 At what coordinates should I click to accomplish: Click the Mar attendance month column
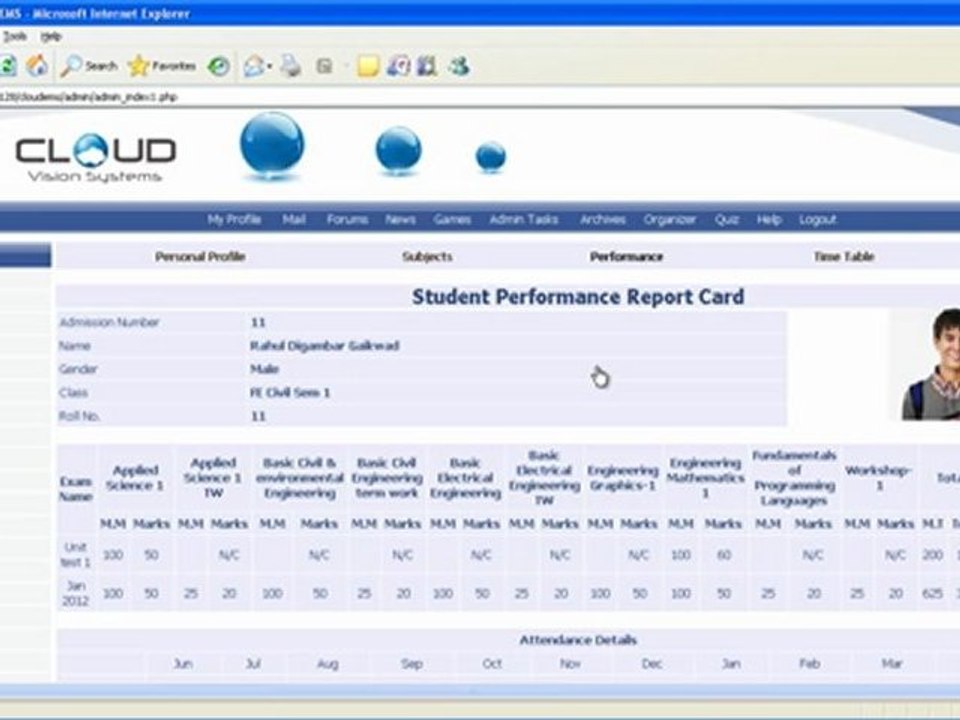click(892, 664)
